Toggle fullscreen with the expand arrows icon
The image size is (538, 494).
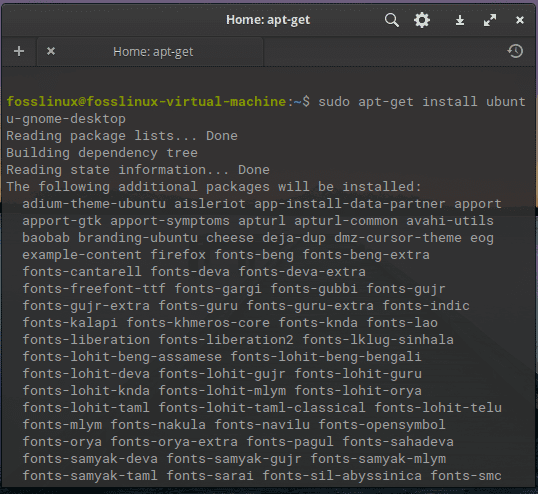(490, 20)
